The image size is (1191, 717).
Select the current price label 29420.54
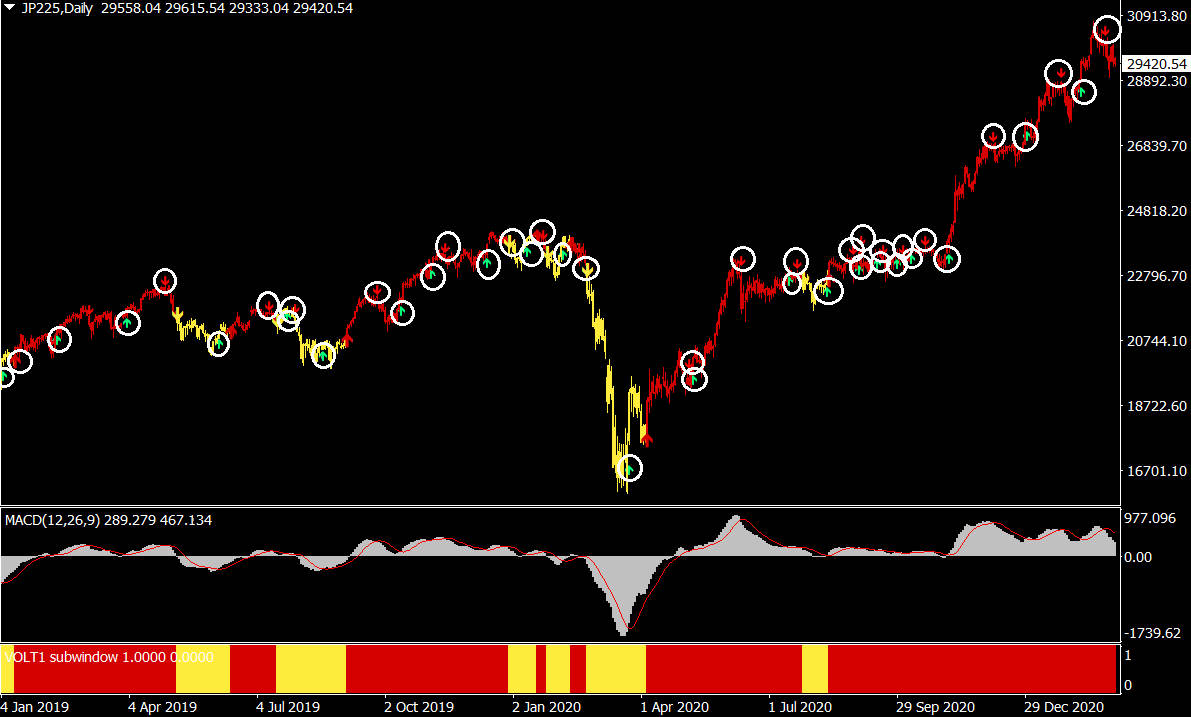point(1155,64)
